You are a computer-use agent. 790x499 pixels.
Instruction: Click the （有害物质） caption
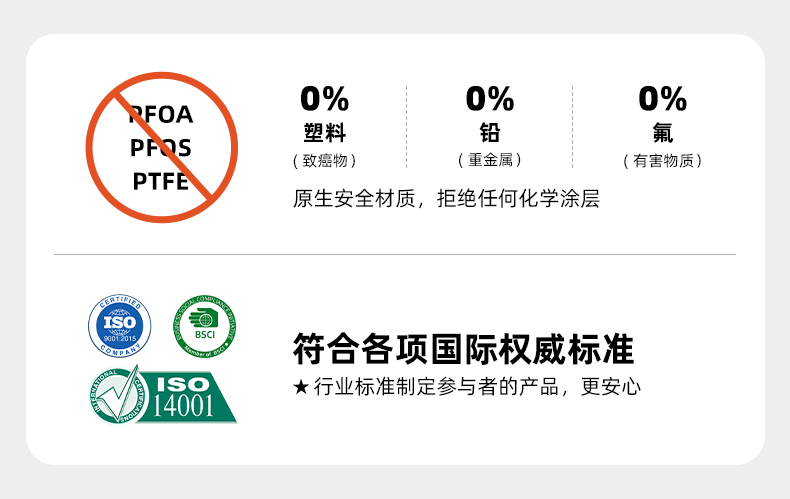click(662, 160)
